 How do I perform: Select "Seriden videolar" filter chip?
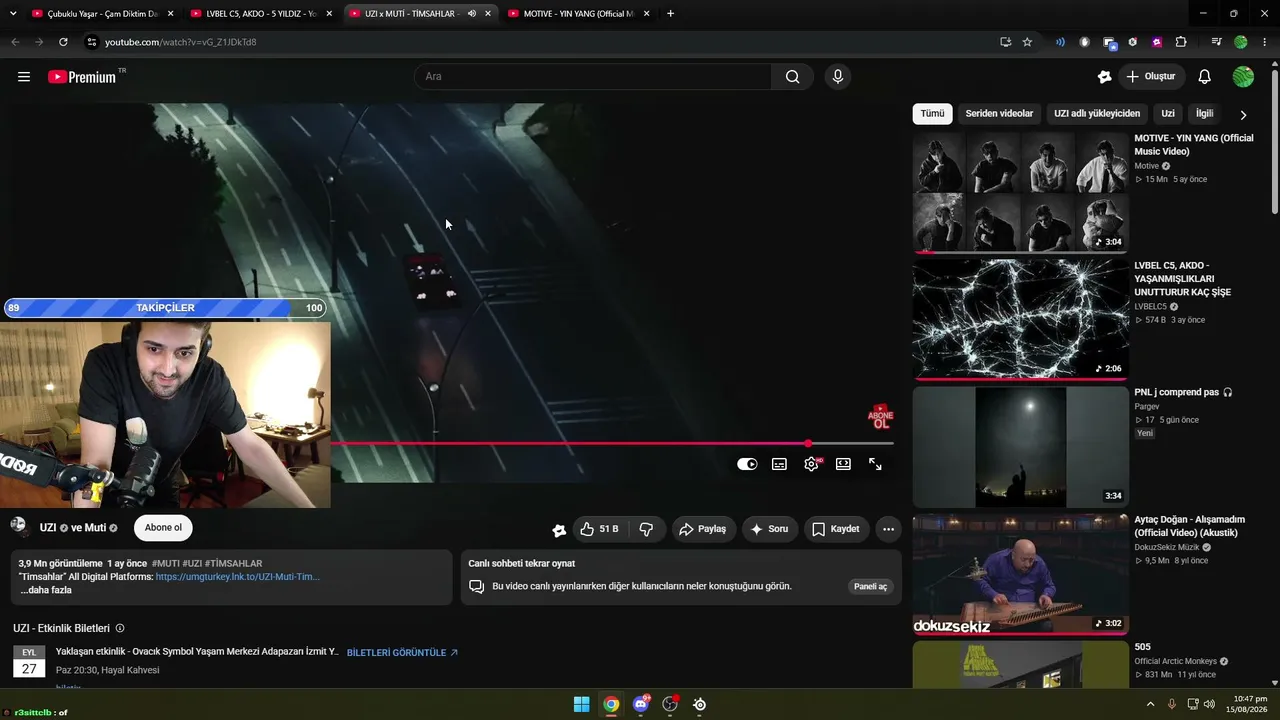pos(999,114)
